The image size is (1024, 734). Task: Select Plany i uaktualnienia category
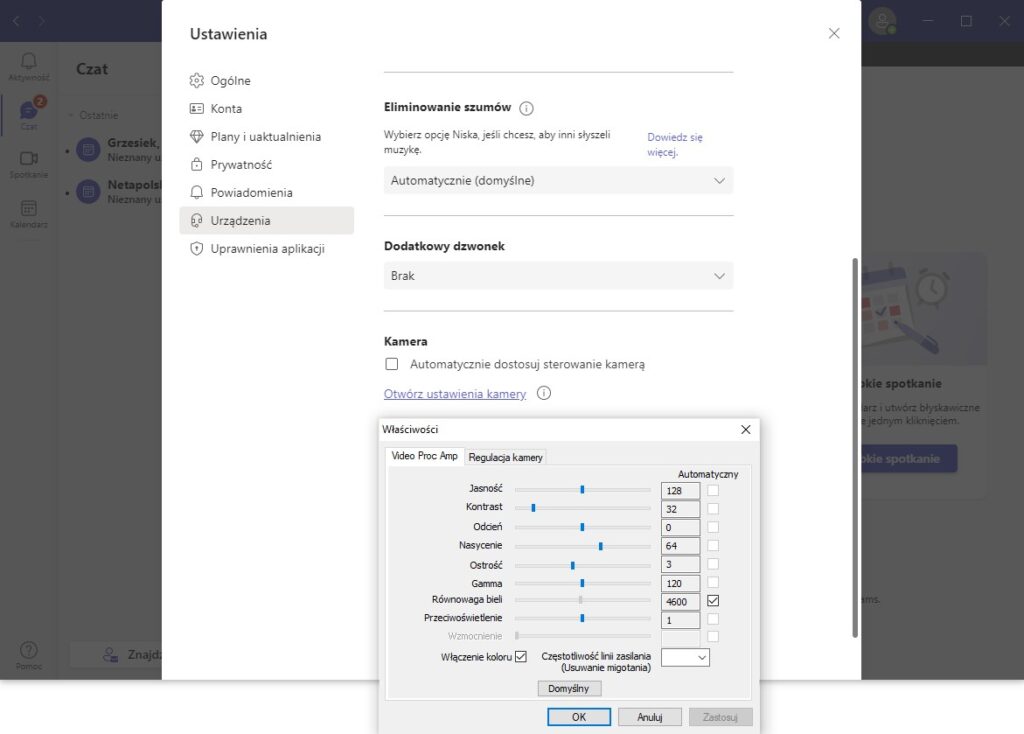(266, 136)
